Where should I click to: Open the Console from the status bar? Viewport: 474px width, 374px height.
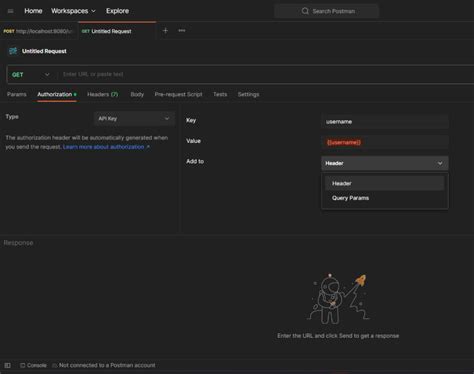[x=33, y=365]
